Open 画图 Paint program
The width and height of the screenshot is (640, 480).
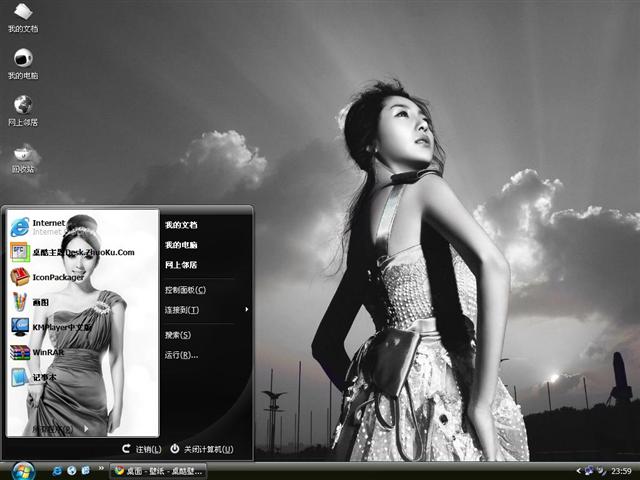(29, 302)
